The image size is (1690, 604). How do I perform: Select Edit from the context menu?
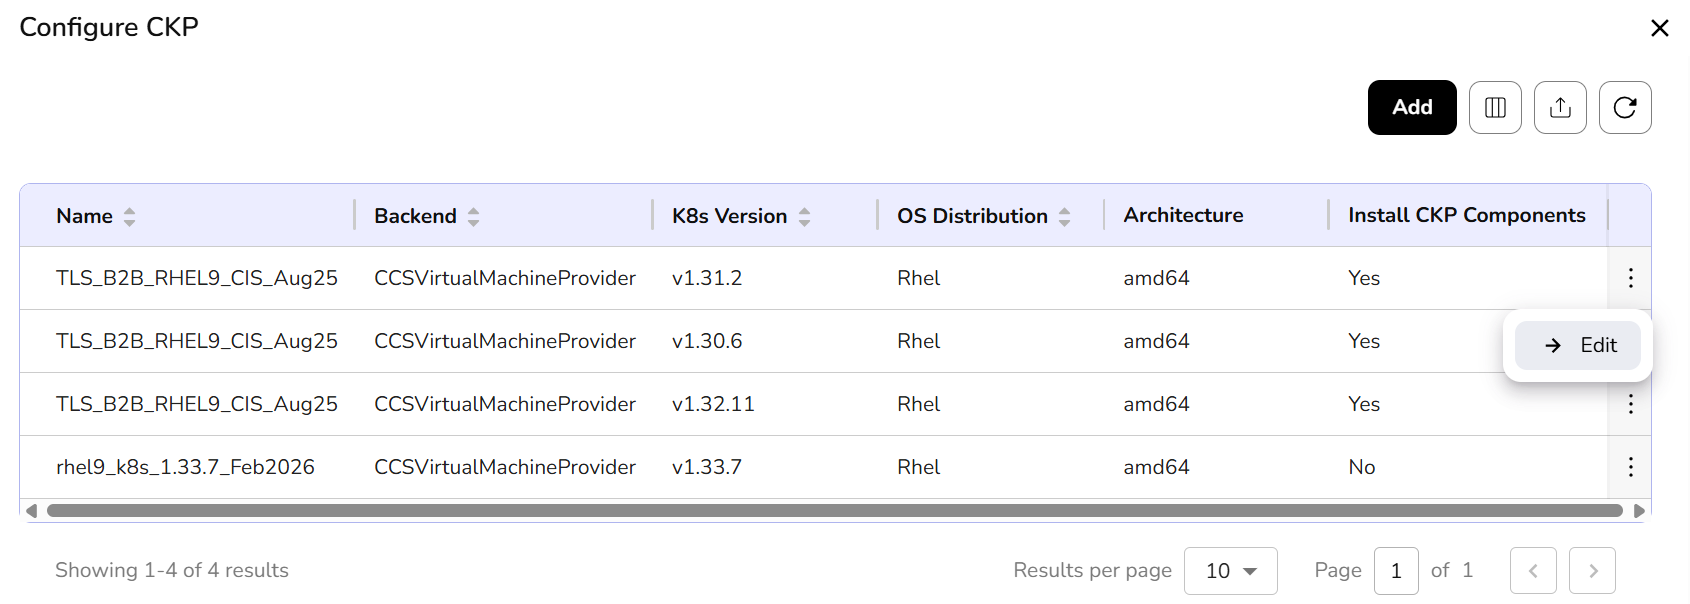coord(1578,345)
